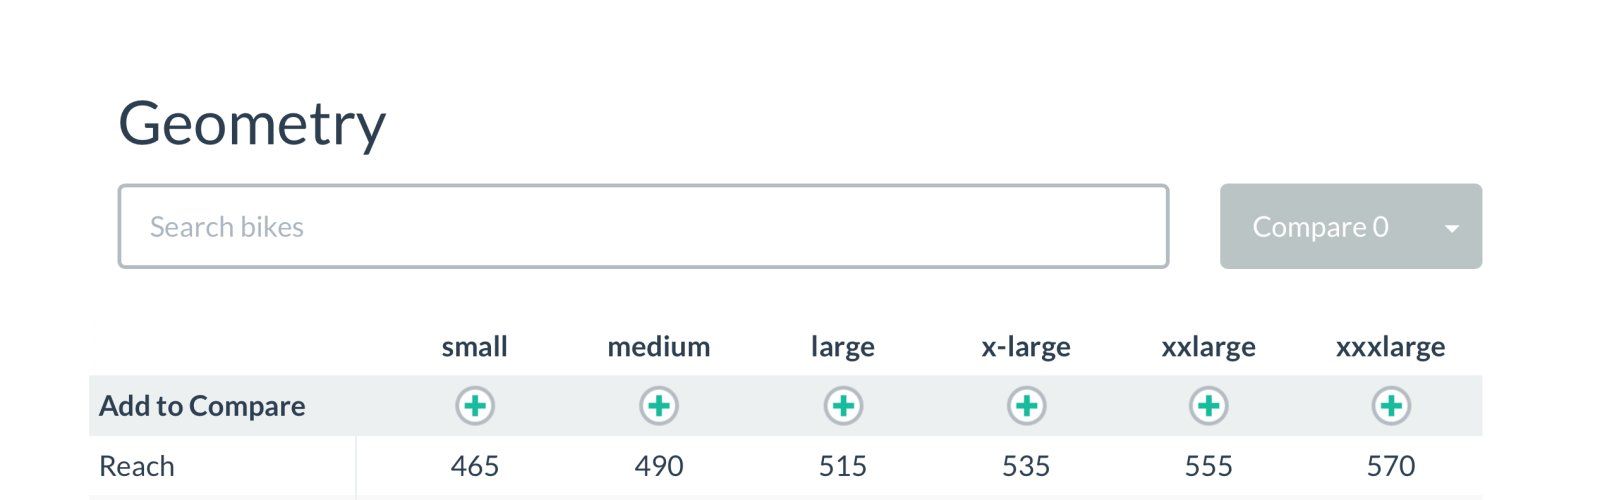Screen dimensions: 1600x500
Task: Click the 465 reach value for small
Action: pos(475,466)
